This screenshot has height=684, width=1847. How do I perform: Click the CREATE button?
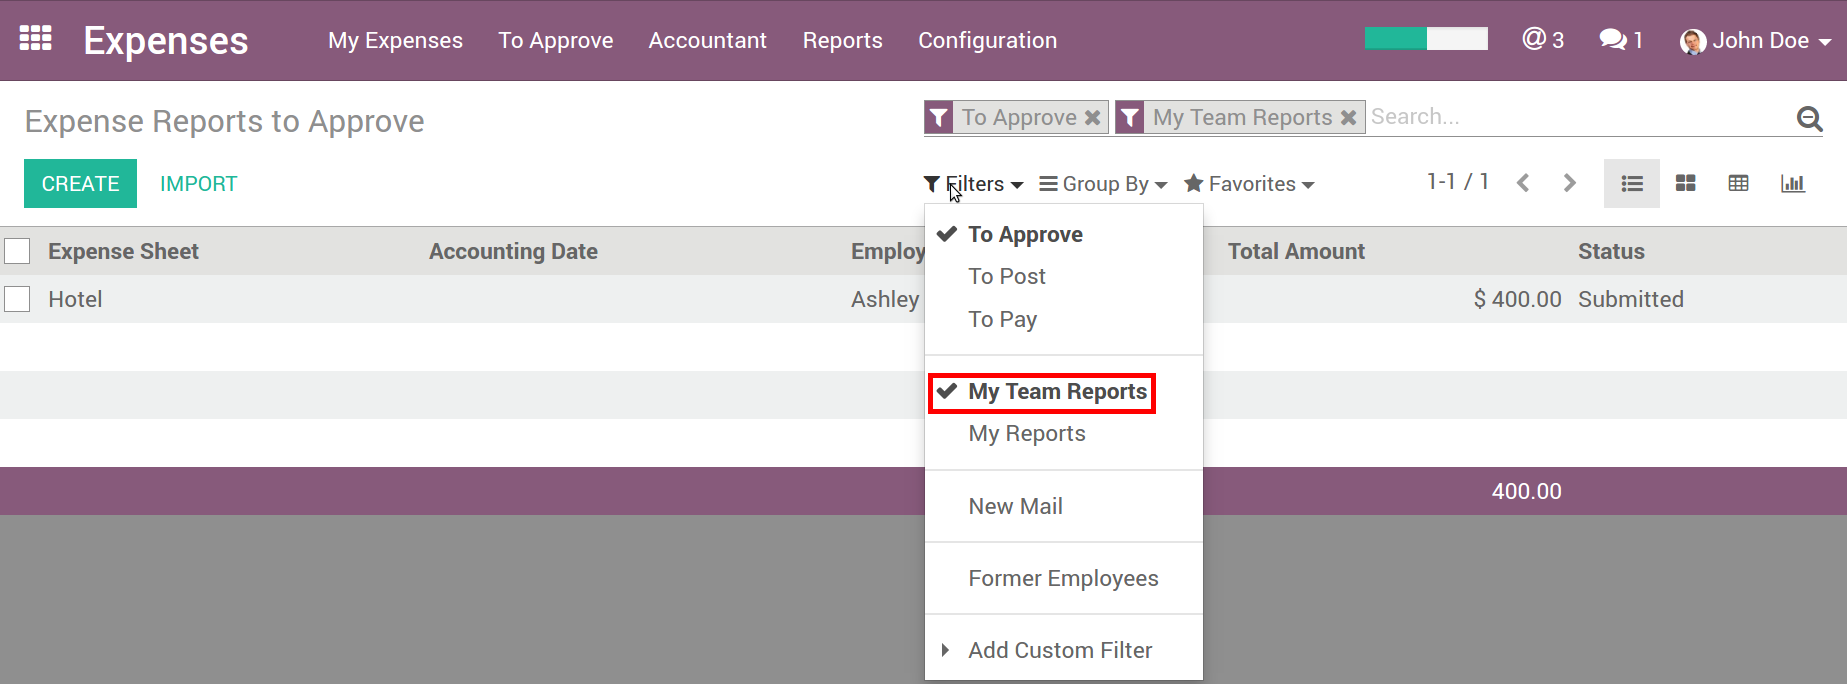pyautogui.click(x=80, y=184)
